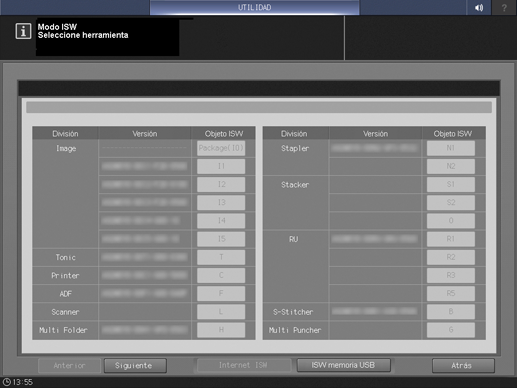Select the T object for Tonic

pyautogui.click(x=221, y=257)
